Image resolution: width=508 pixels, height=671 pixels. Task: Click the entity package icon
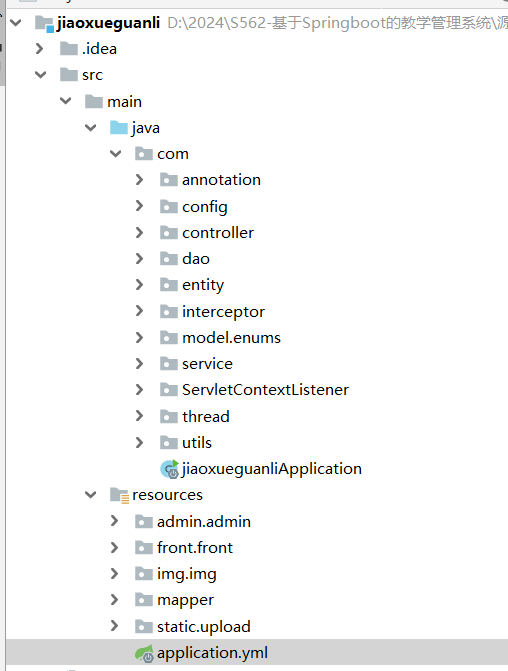click(x=169, y=285)
